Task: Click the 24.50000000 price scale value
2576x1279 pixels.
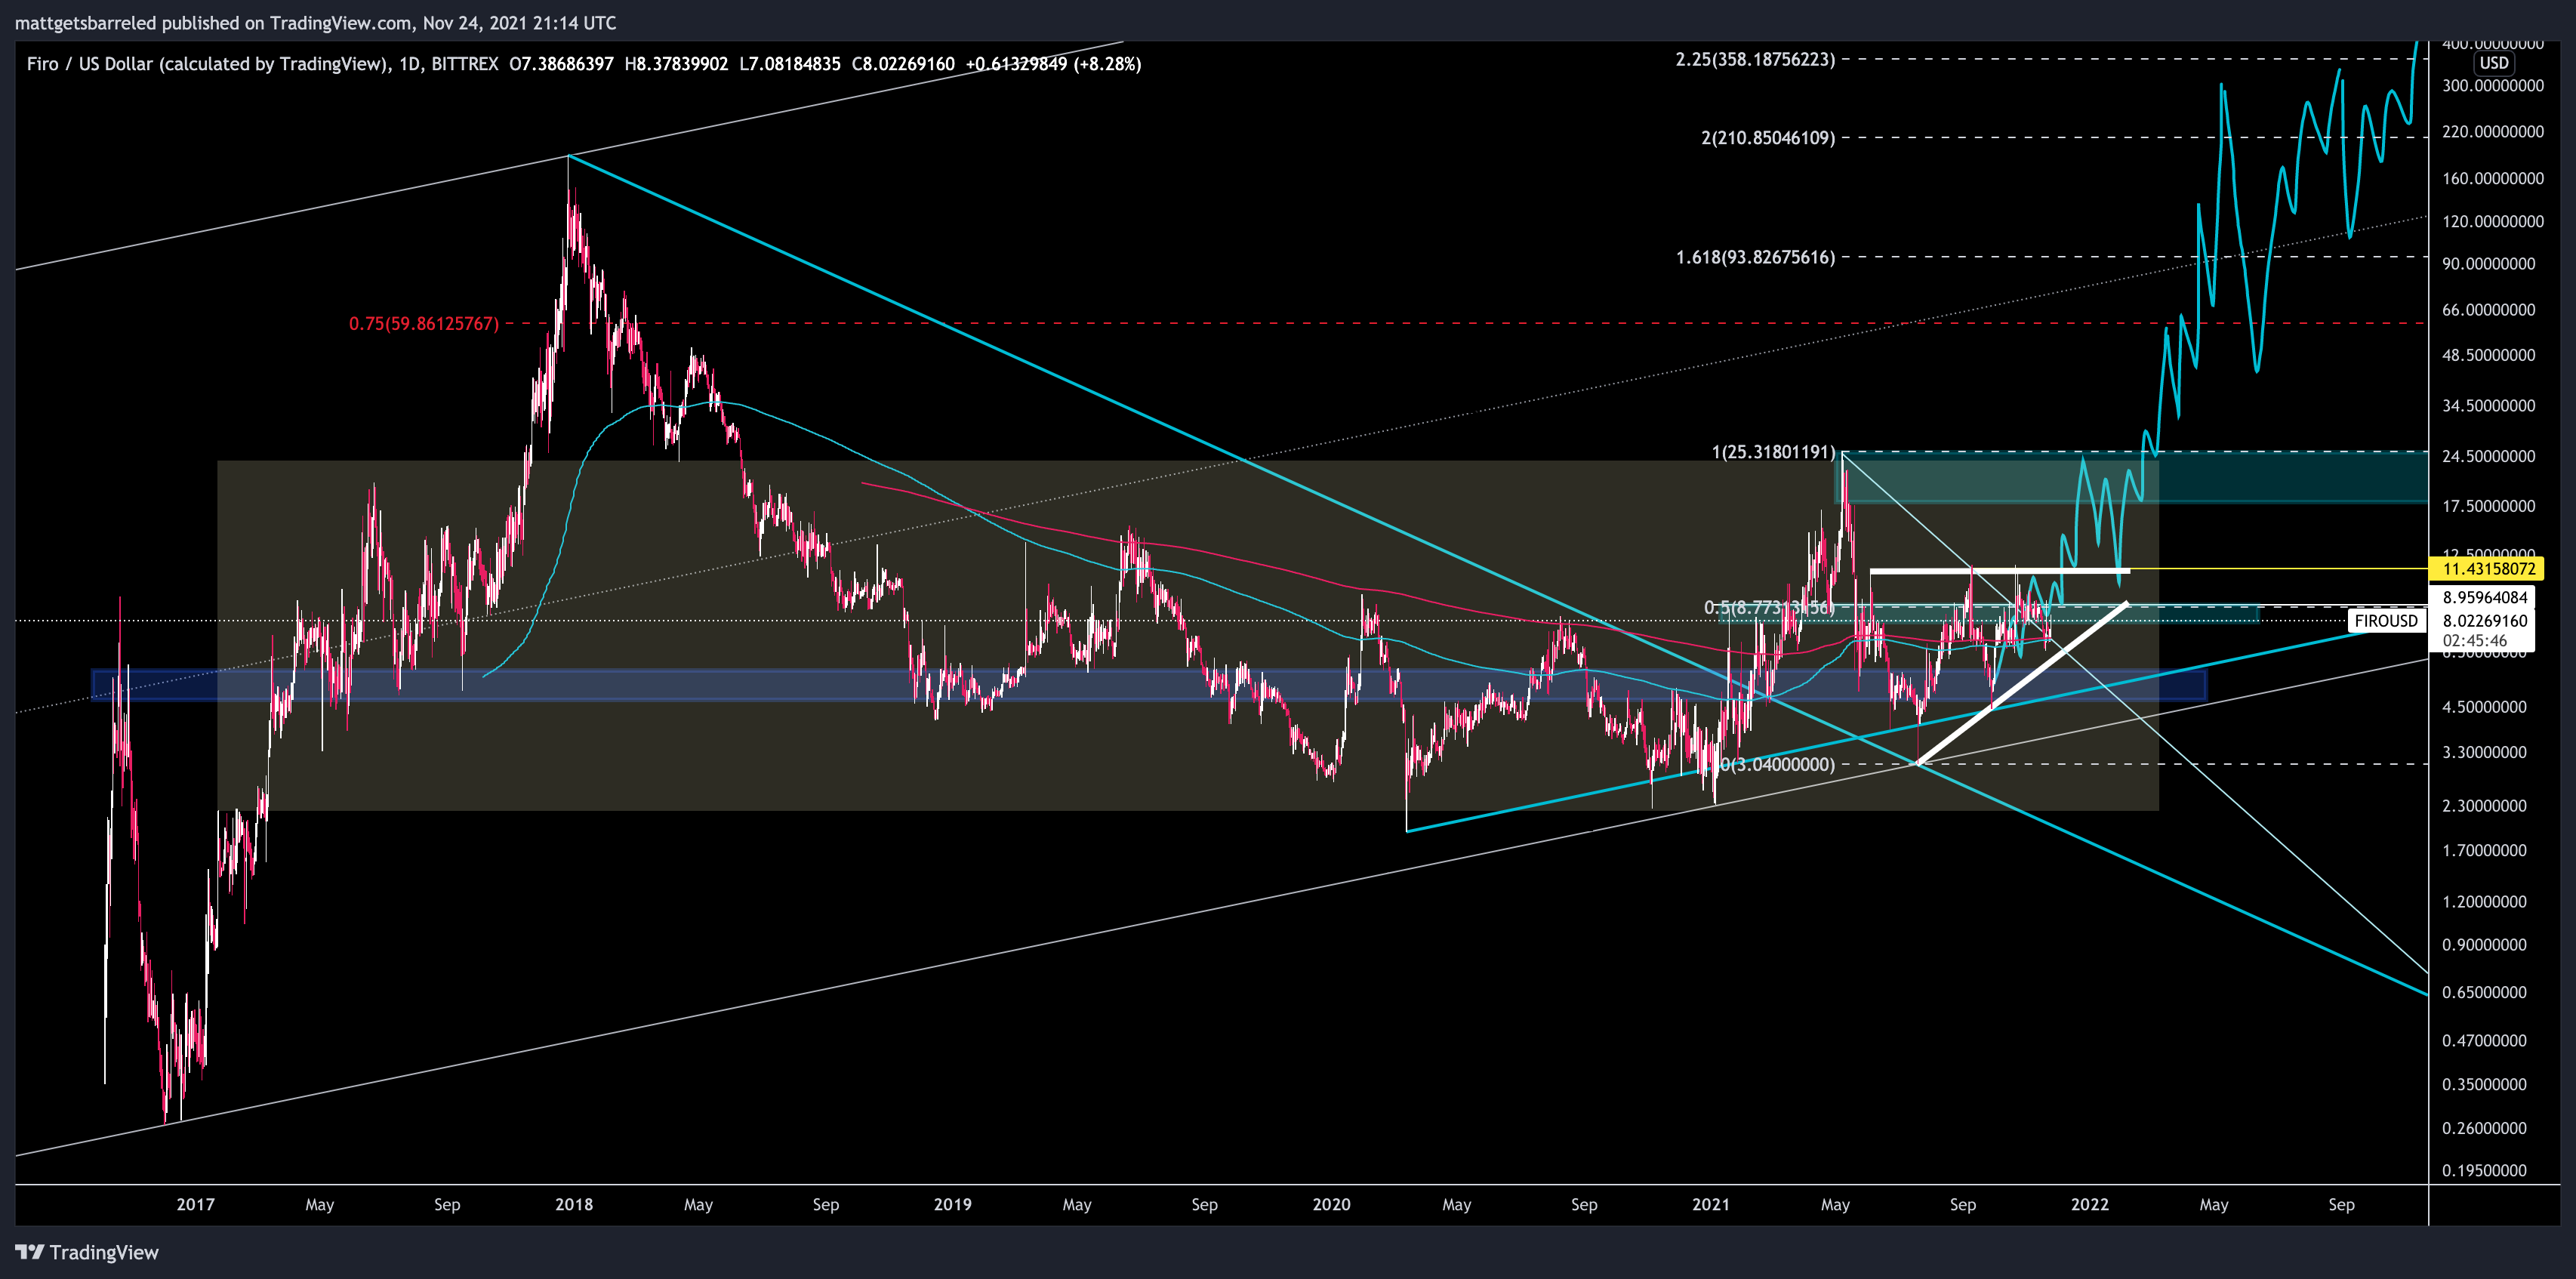Action: tap(2488, 456)
